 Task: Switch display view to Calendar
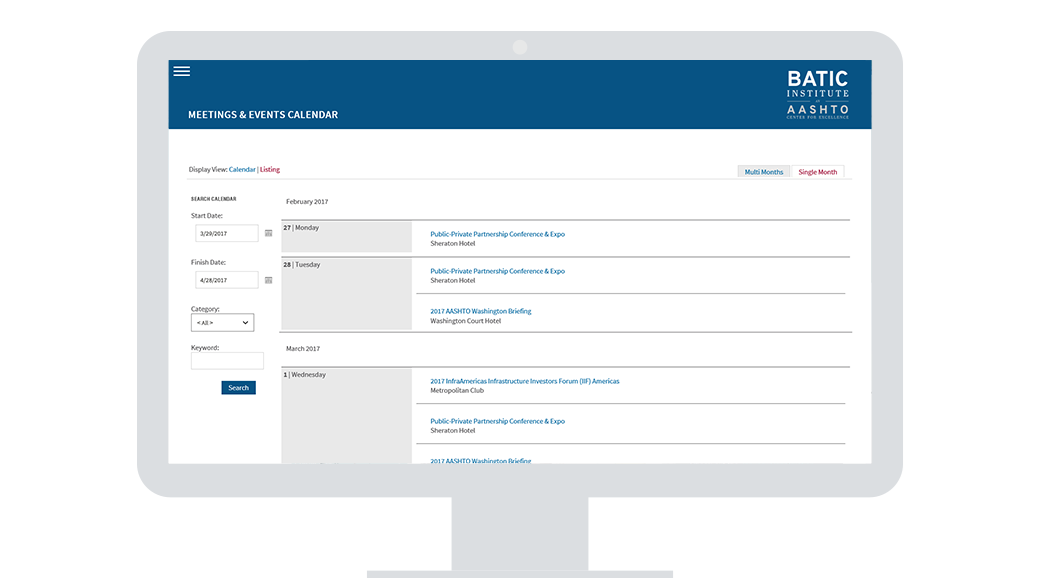pos(242,170)
